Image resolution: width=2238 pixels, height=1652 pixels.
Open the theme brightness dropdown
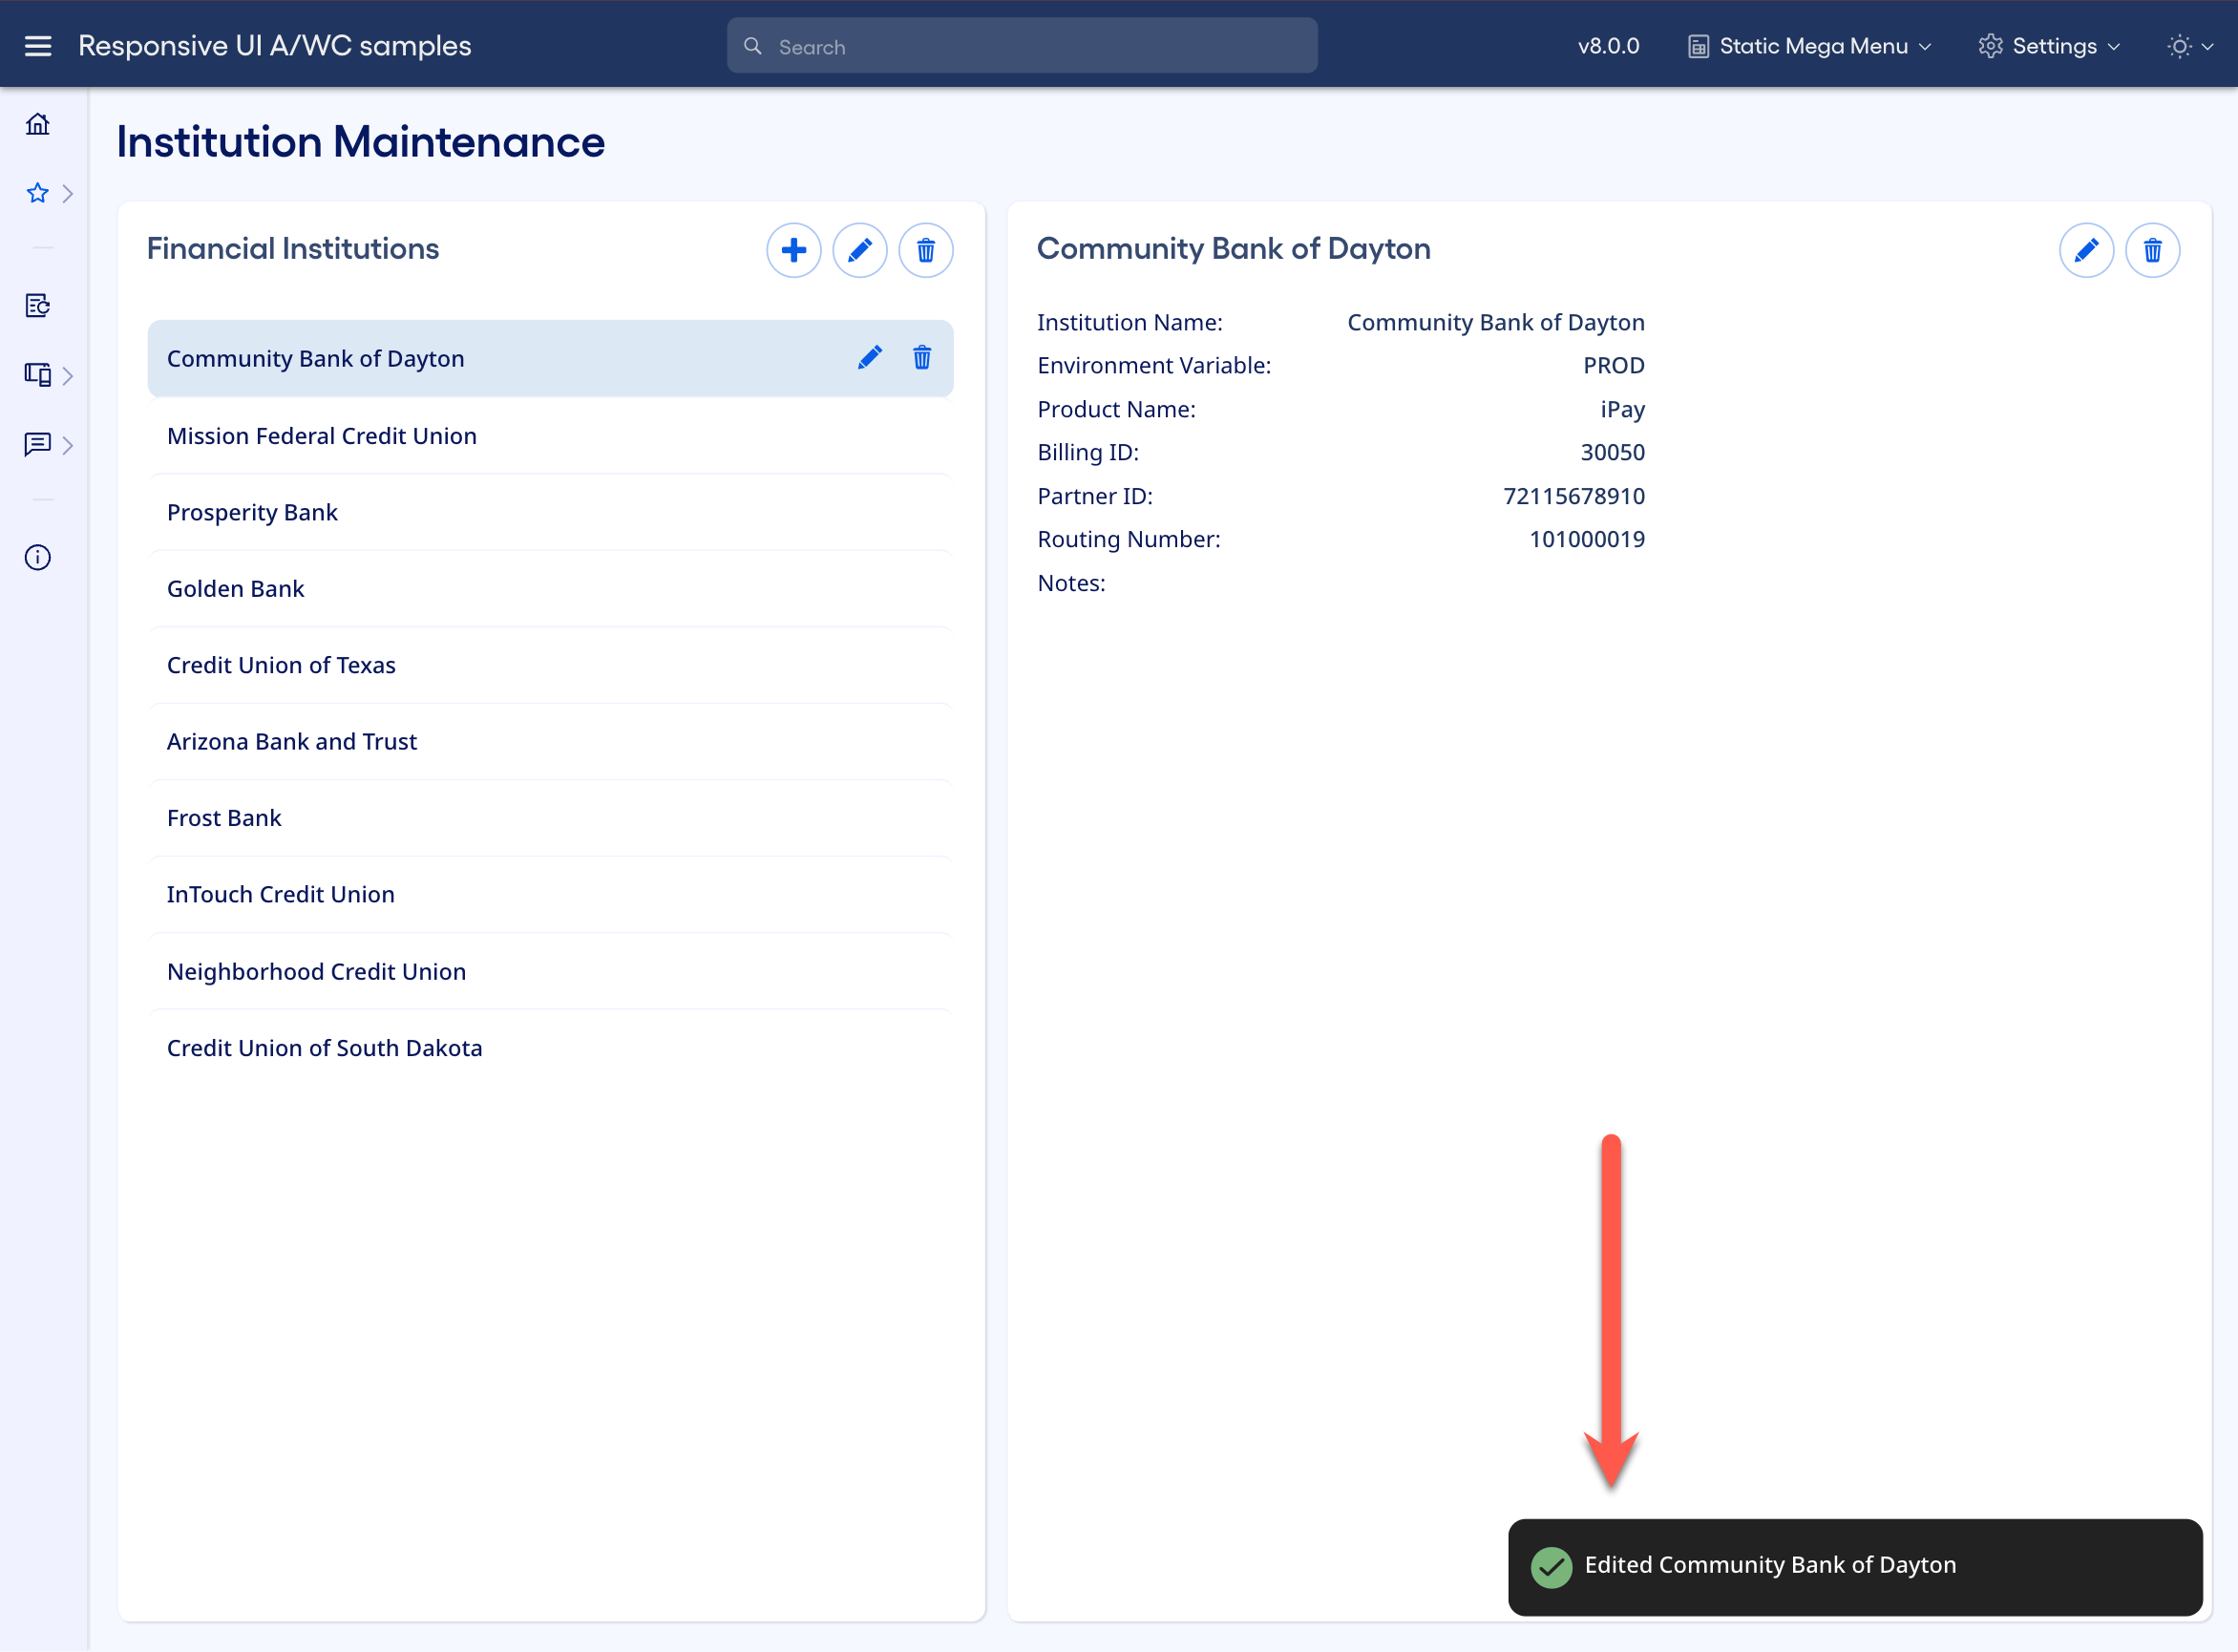coord(2190,46)
